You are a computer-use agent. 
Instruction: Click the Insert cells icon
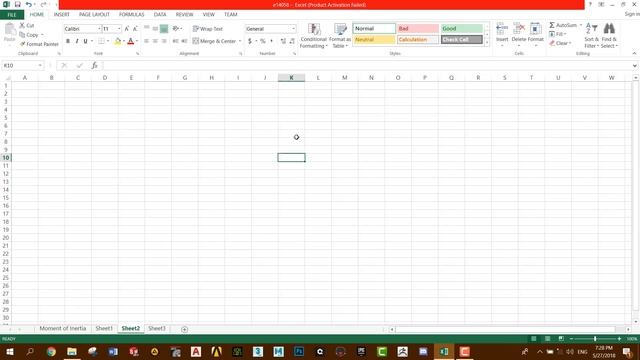click(x=502, y=29)
